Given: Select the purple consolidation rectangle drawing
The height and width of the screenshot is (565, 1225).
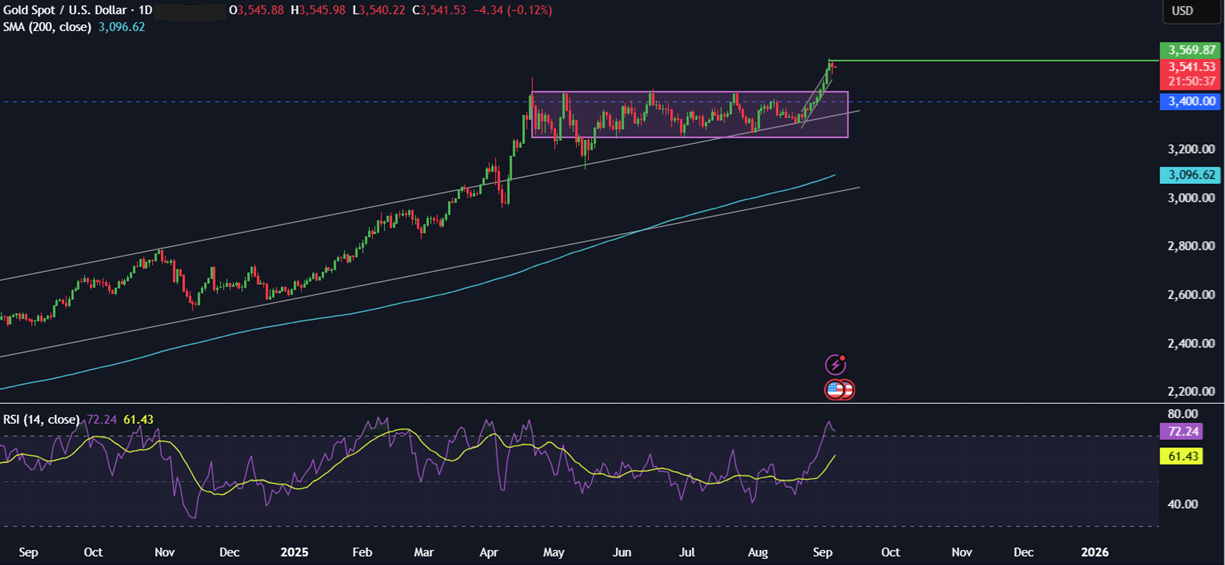Looking at the screenshot, I should click(690, 115).
